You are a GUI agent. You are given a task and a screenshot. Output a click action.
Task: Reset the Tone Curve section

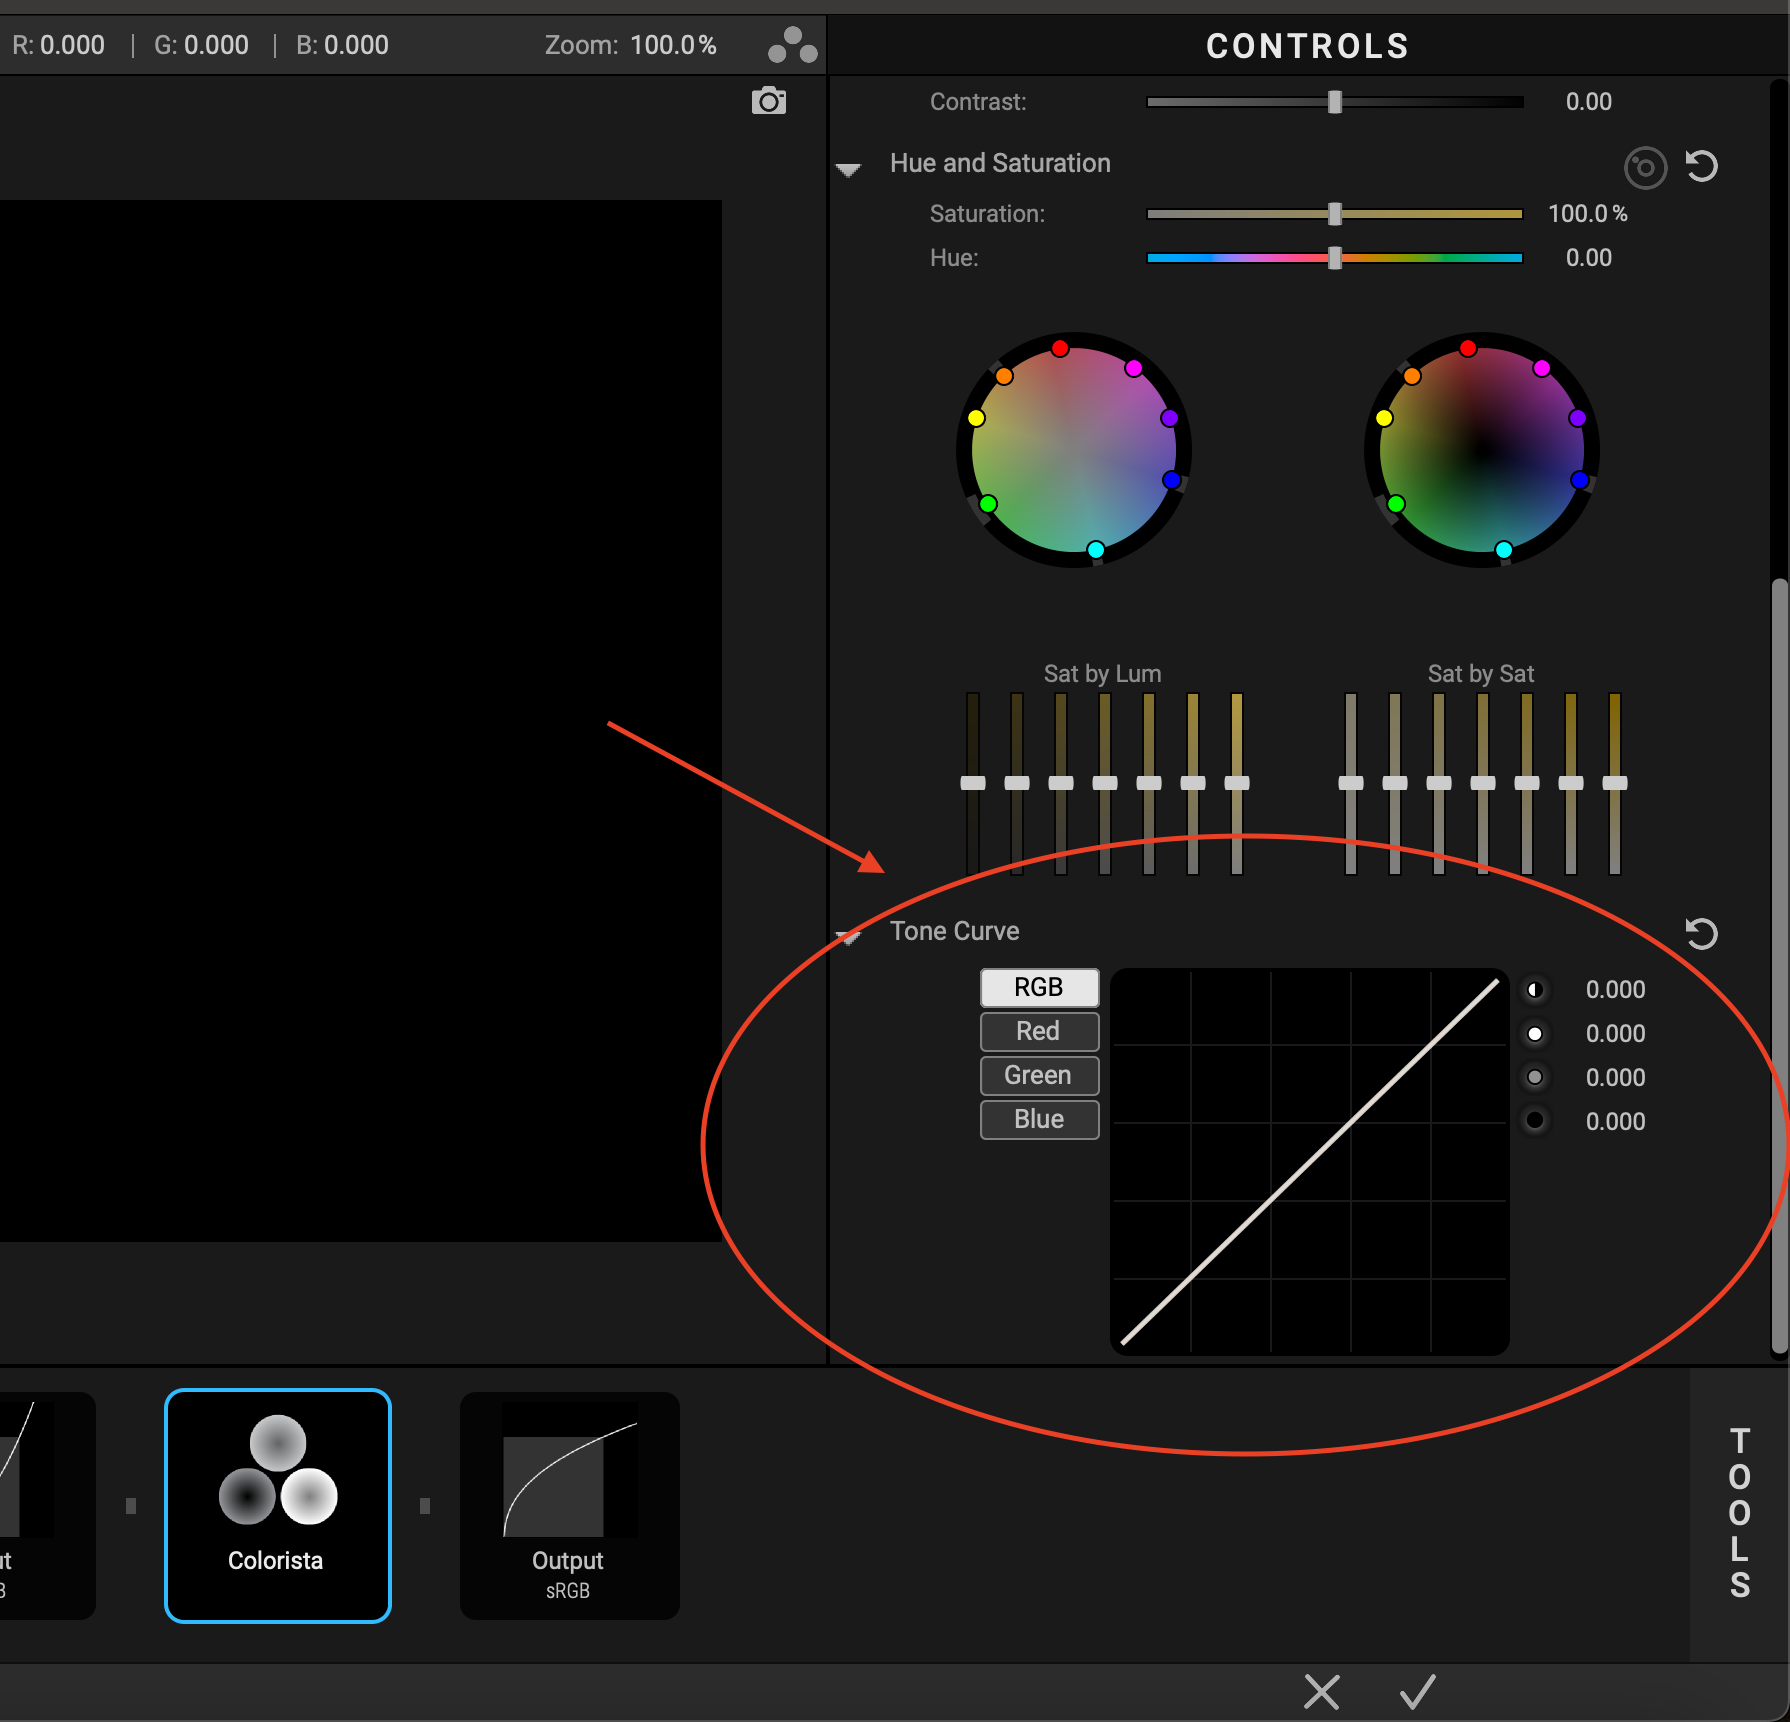pos(1701,933)
